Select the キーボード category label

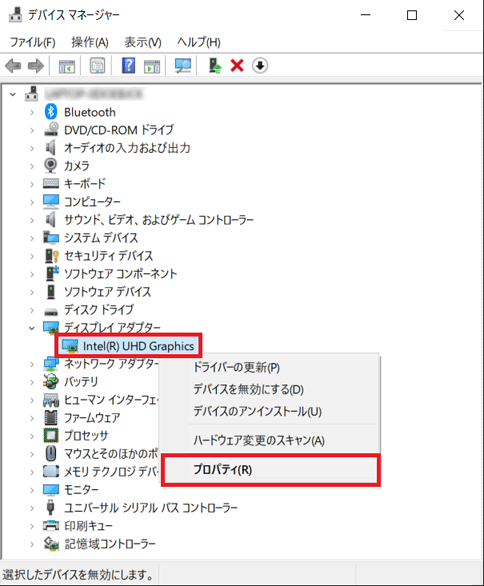pyautogui.click(x=85, y=184)
